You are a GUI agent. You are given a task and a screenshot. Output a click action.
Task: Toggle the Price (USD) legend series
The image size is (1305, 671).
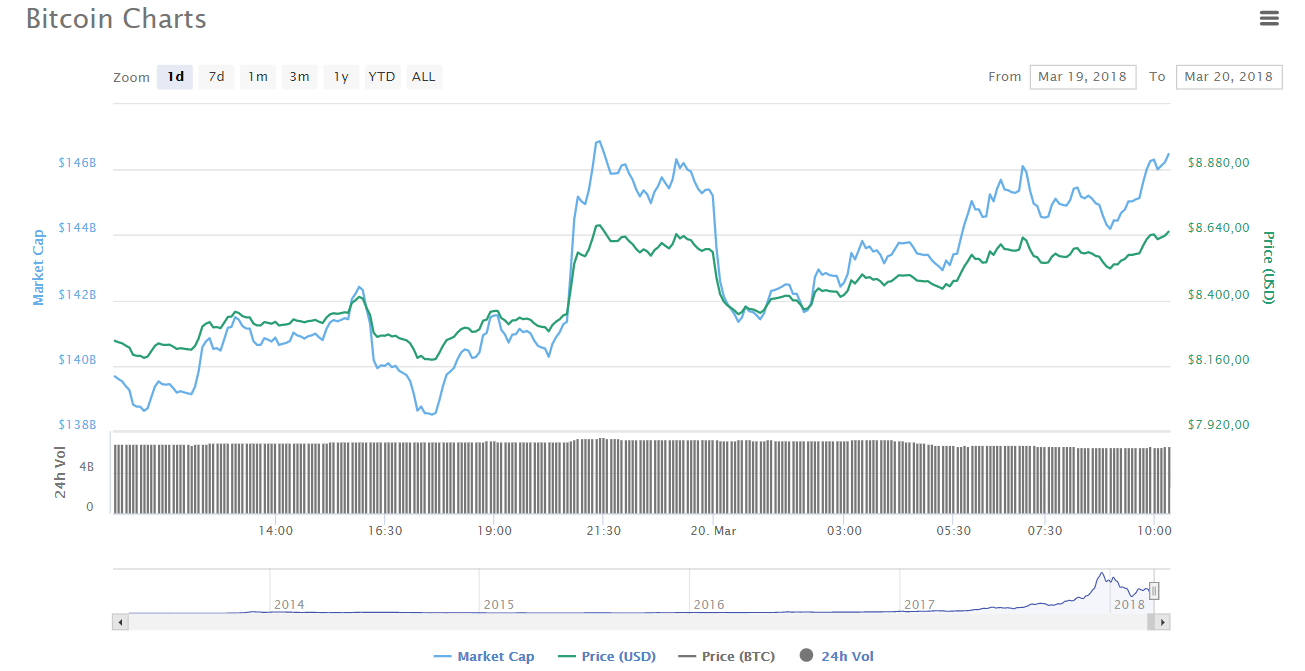(x=606, y=657)
